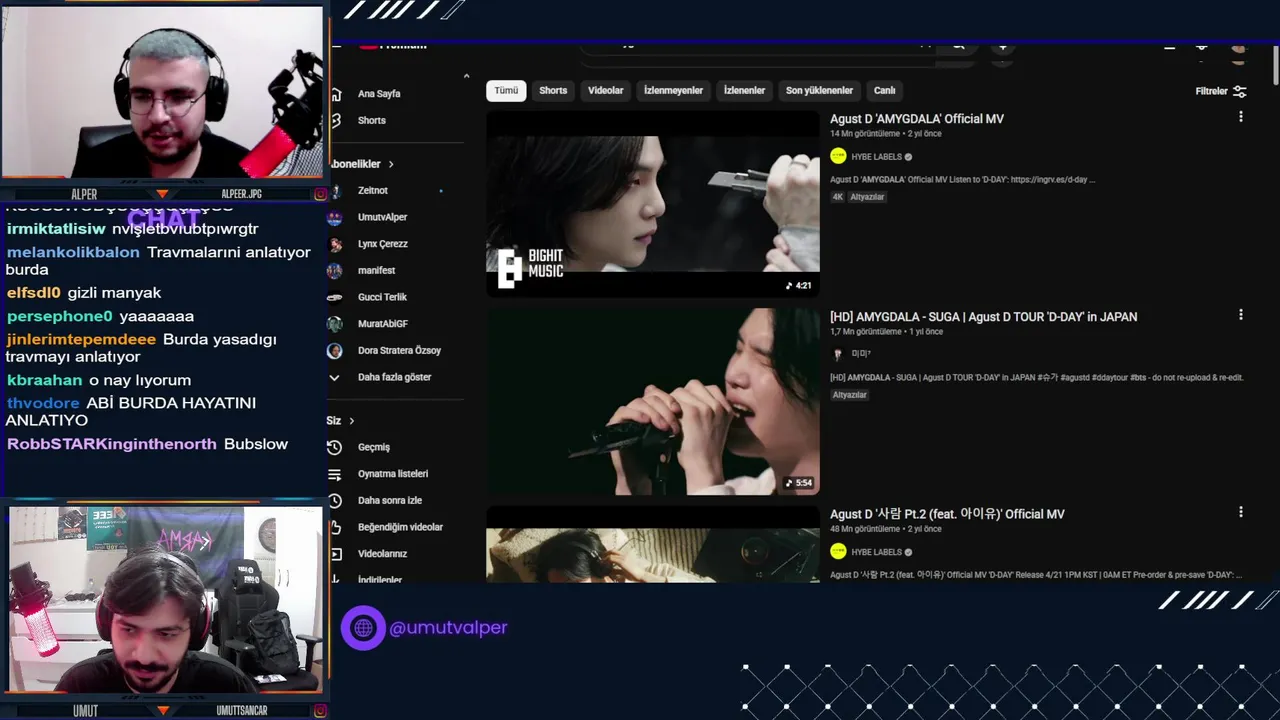Play the 사람 Pt.2 video thumbnail

(x=653, y=544)
